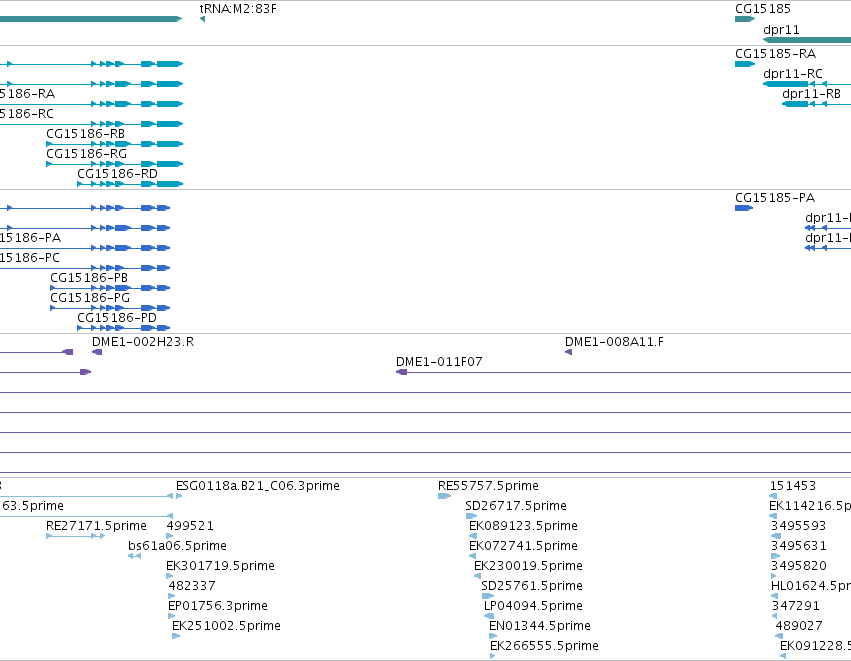This screenshot has width=851, height=661.
Task: Click the DME1-011F07 clone end glyph
Action: (402, 372)
